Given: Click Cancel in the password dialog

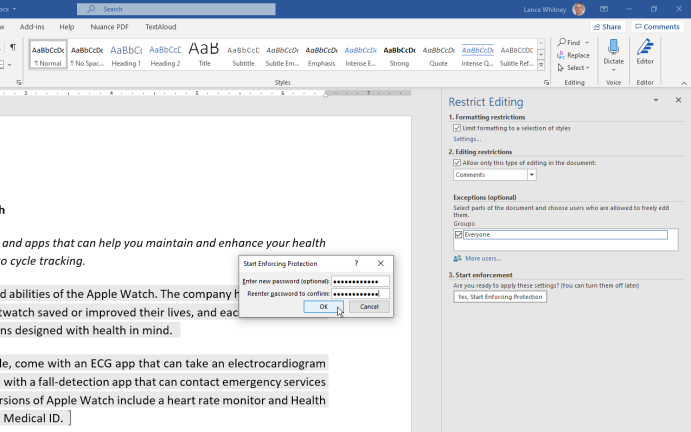Looking at the screenshot, I should click(369, 307).
